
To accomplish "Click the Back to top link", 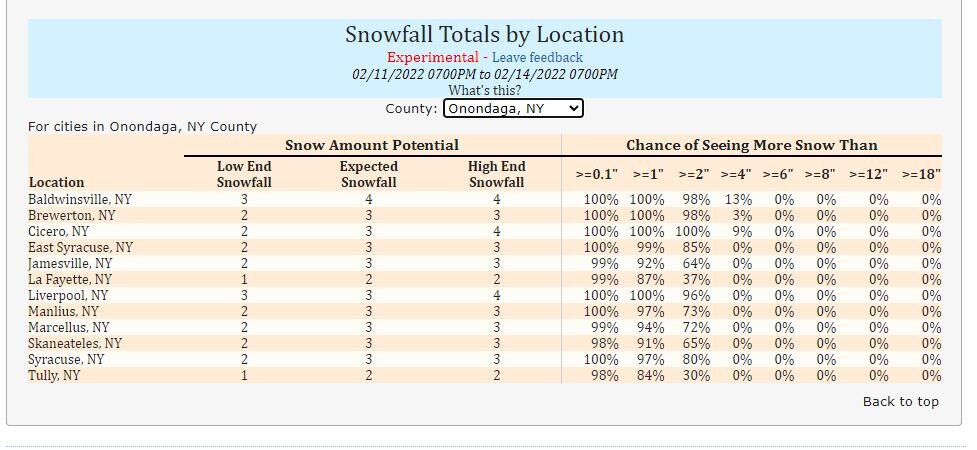I will point(900,402).
